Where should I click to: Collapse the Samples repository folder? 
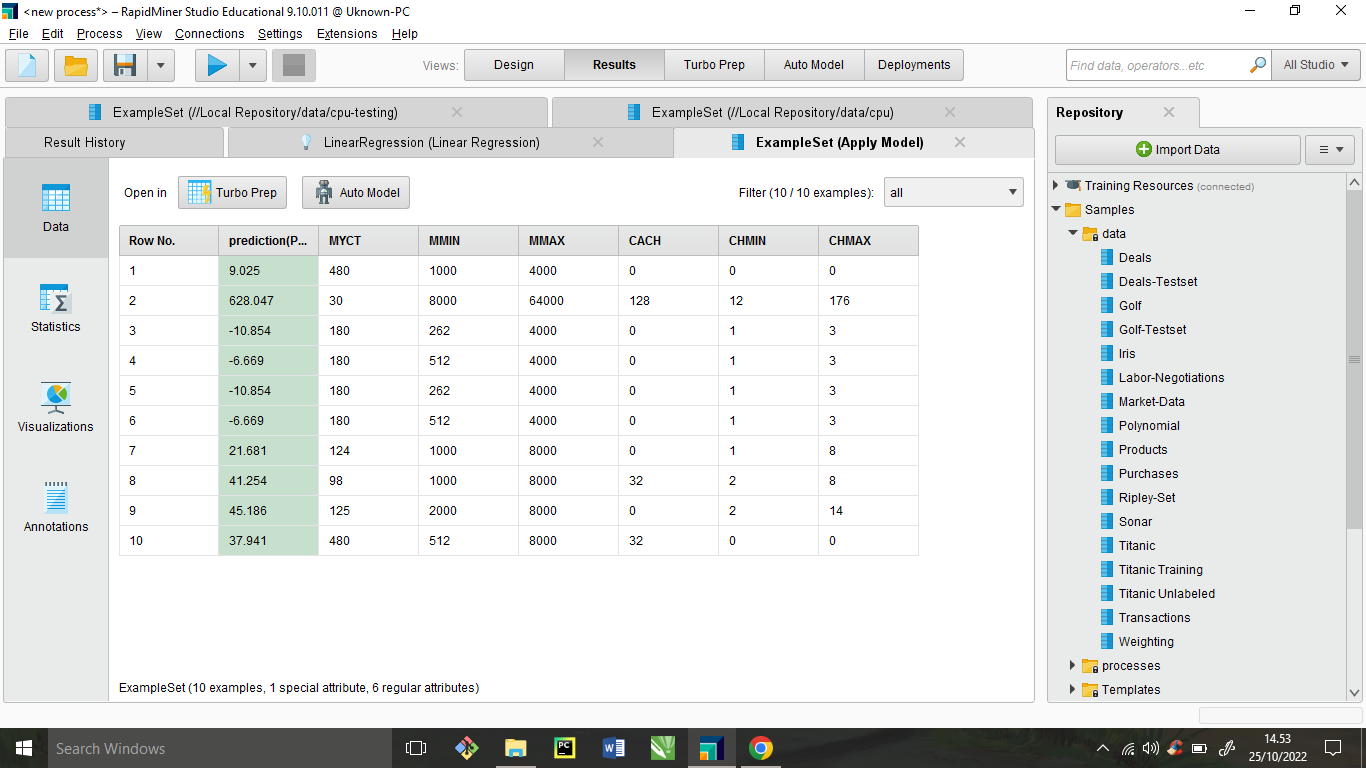(1055, 209)
